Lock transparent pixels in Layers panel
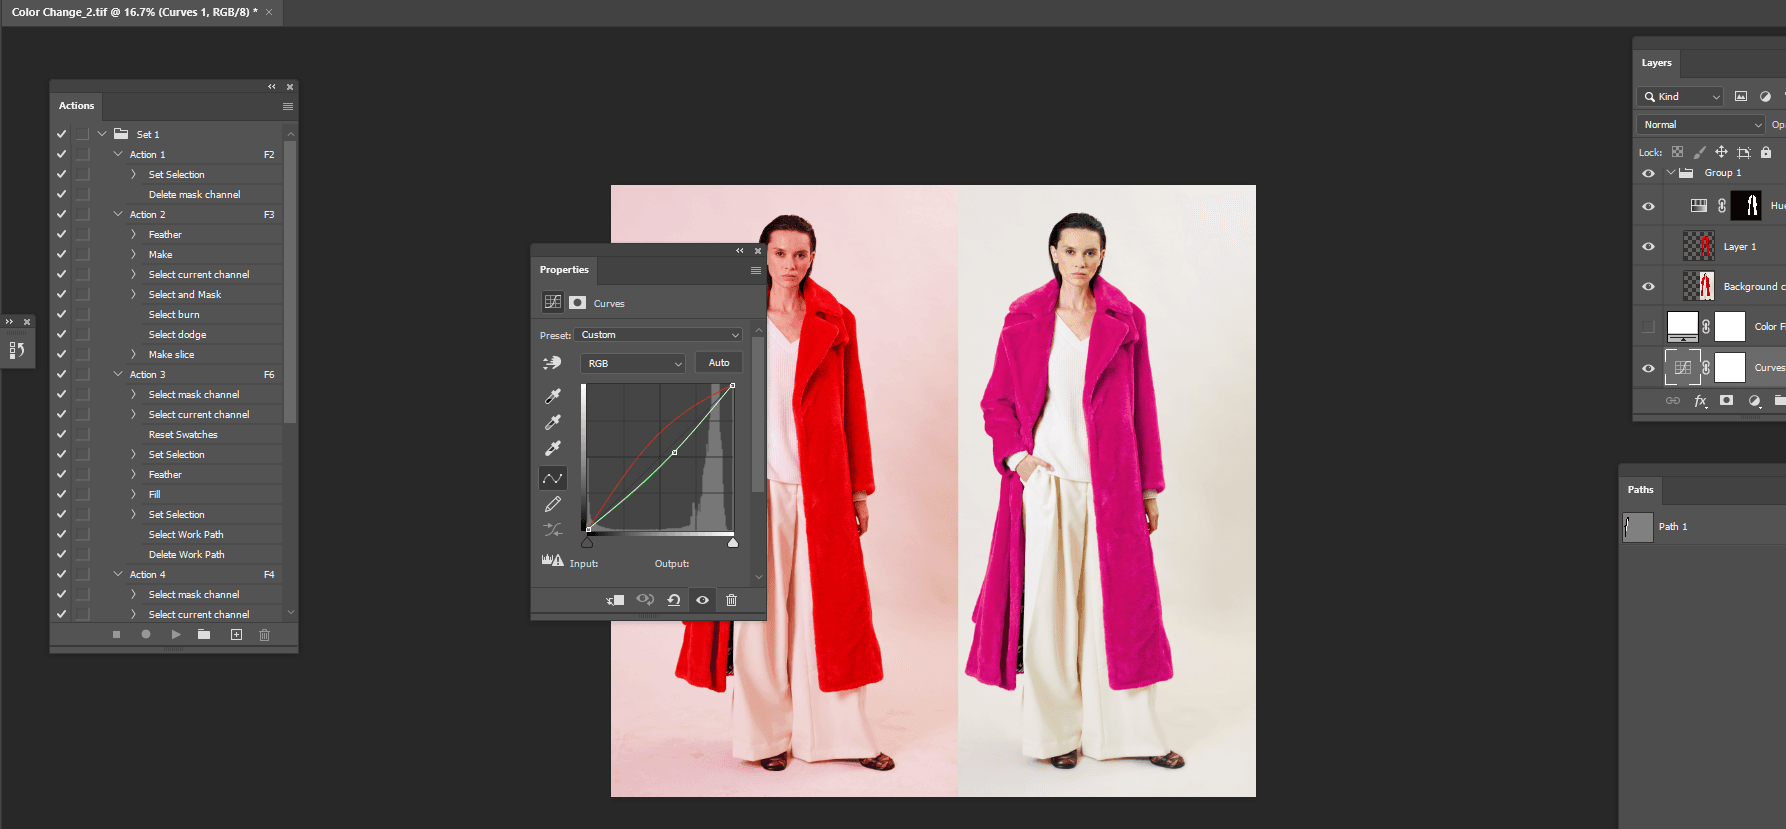The image size is (1786, 829). click(x=1677, y=152)
